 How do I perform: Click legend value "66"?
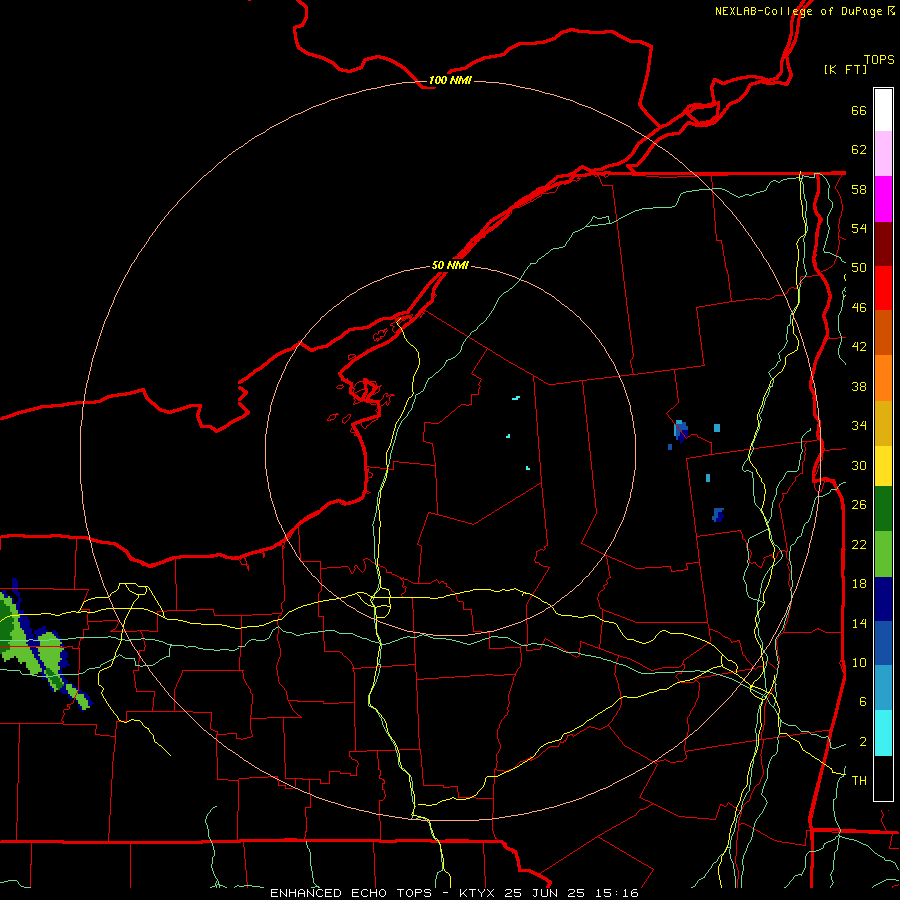pyautogui.click(x=859, y=110)
